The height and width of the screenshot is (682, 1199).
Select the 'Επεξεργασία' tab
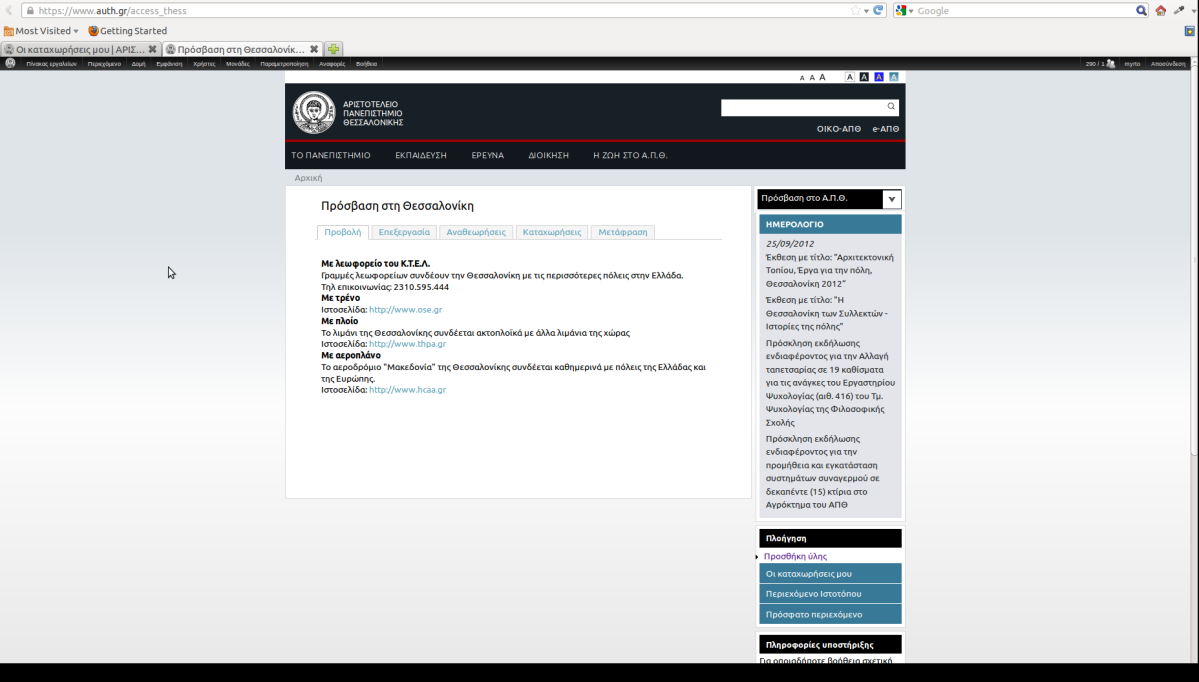tap(404, 232)
